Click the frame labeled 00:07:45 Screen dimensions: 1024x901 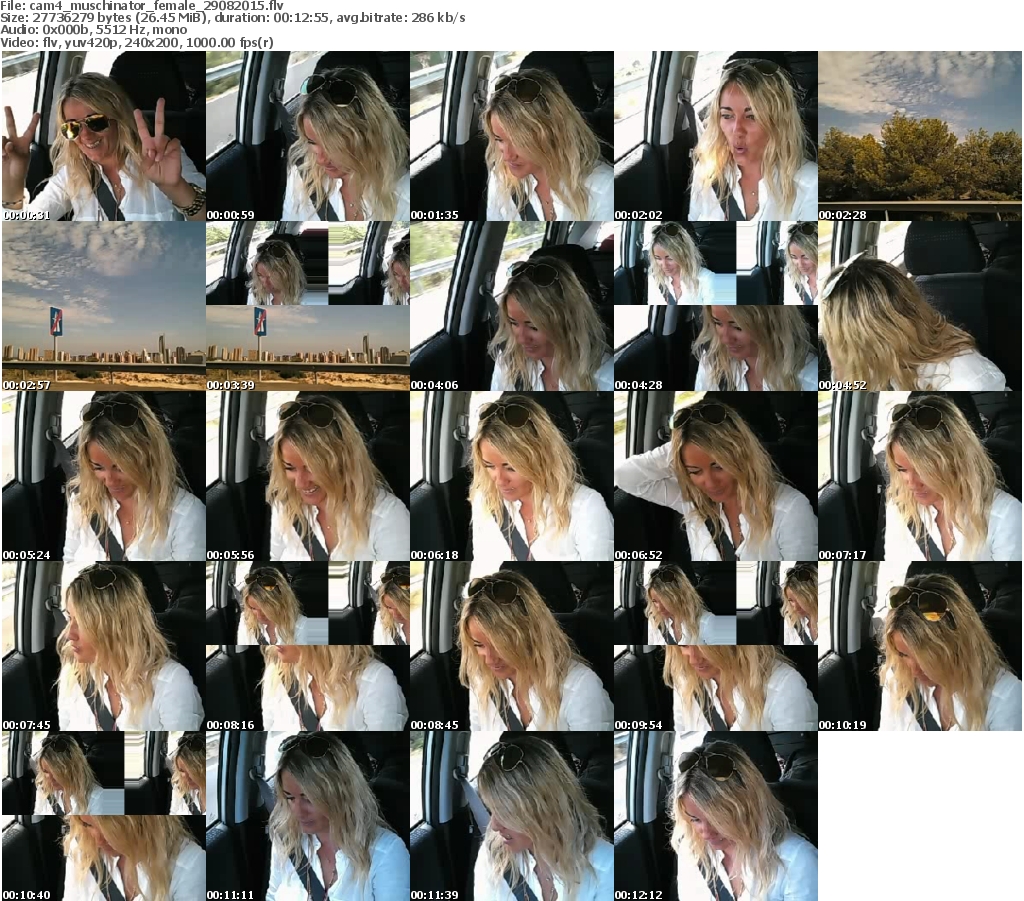(104, 646)
